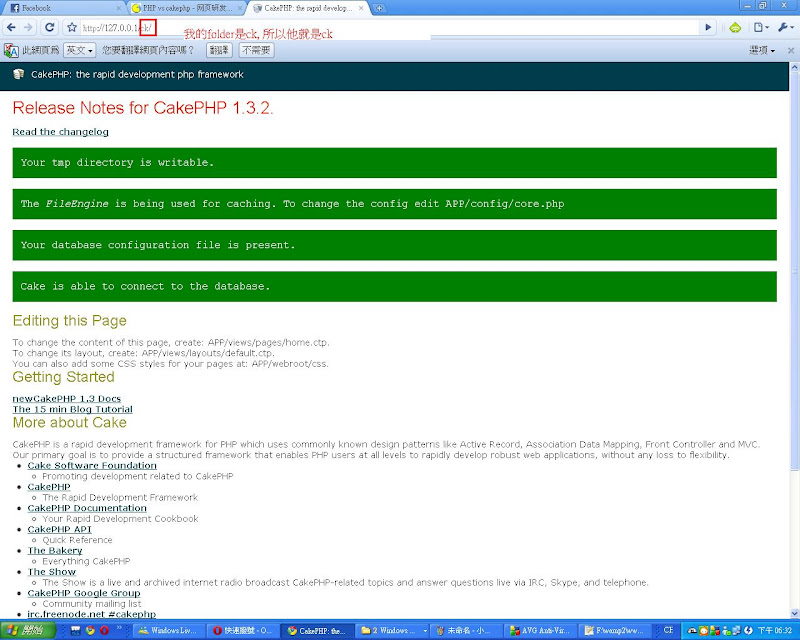Click the green extension icon in toolbar

pos(735,28)
